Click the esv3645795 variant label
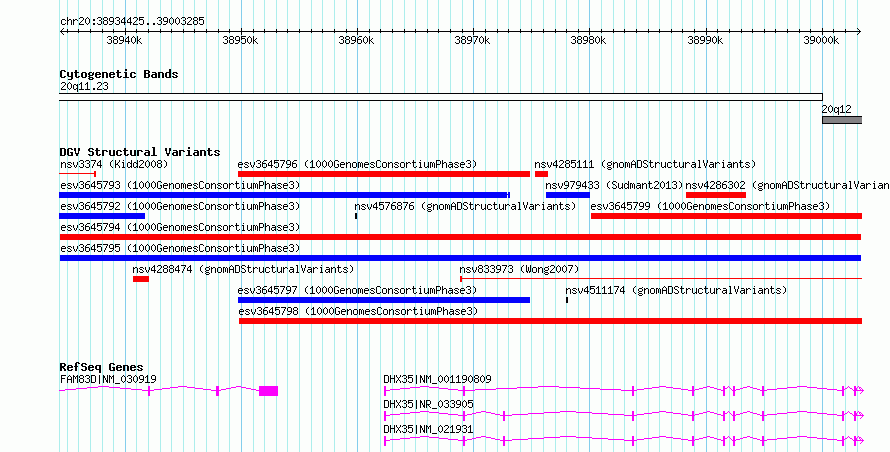This screenshot has width=890, height=452. tap(180, 249)
